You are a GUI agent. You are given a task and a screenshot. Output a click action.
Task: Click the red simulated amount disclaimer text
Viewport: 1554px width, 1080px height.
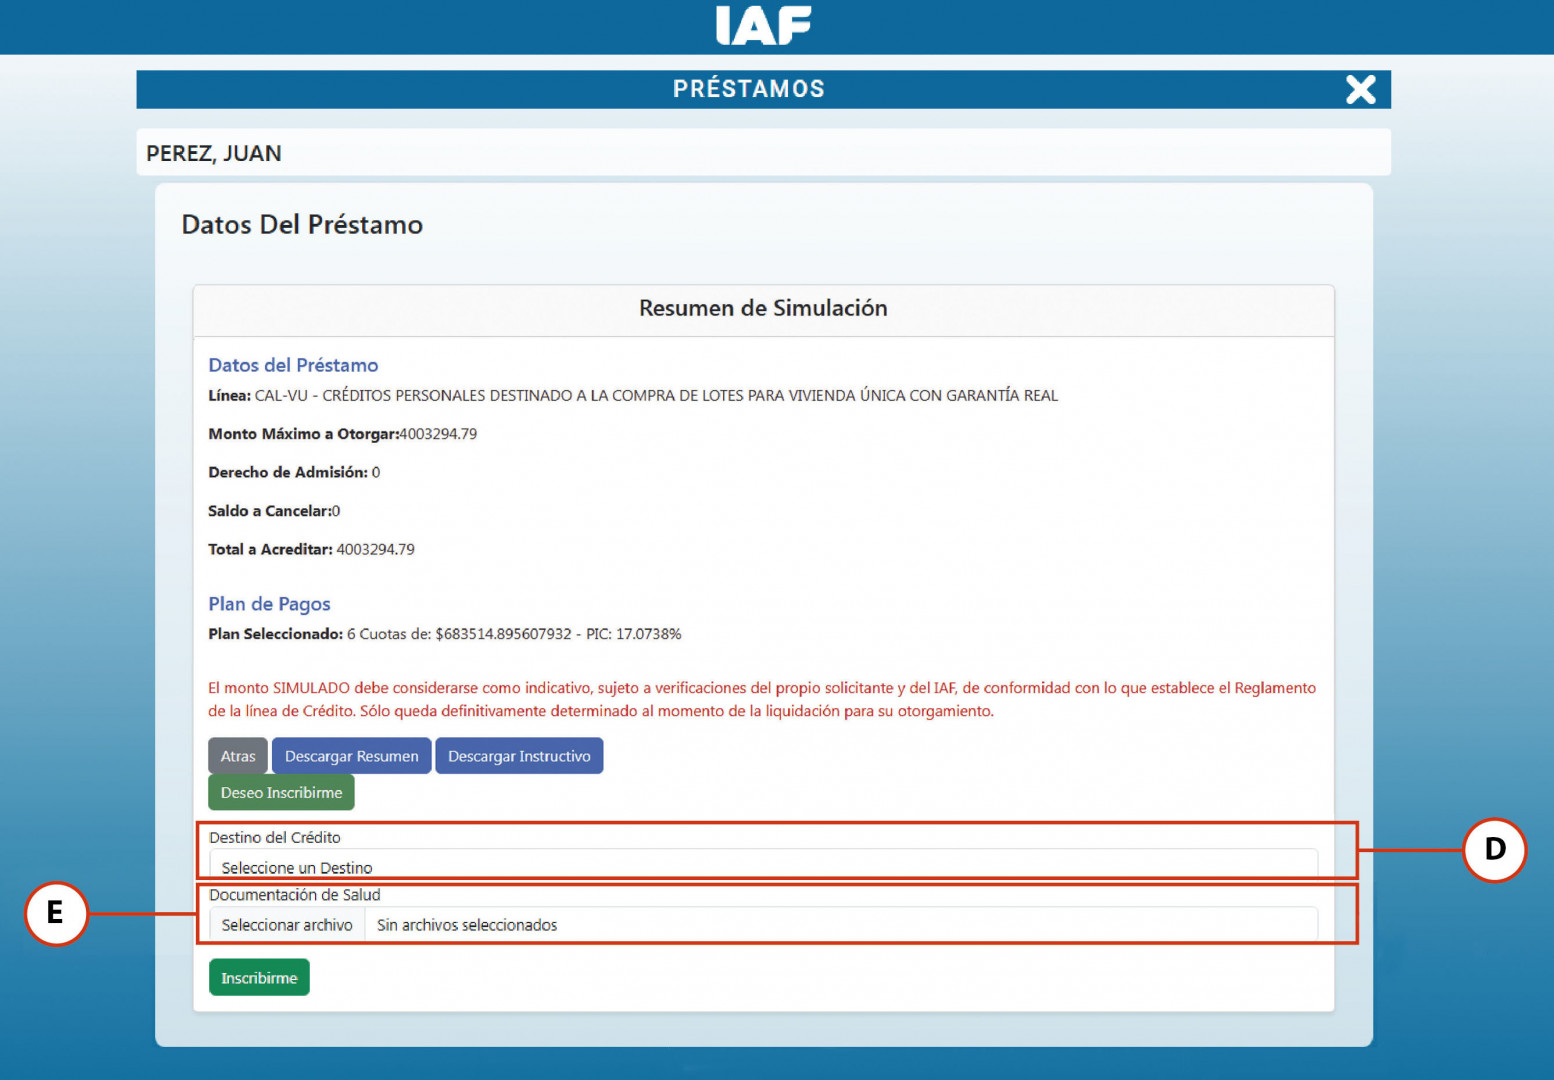[761, 699]
